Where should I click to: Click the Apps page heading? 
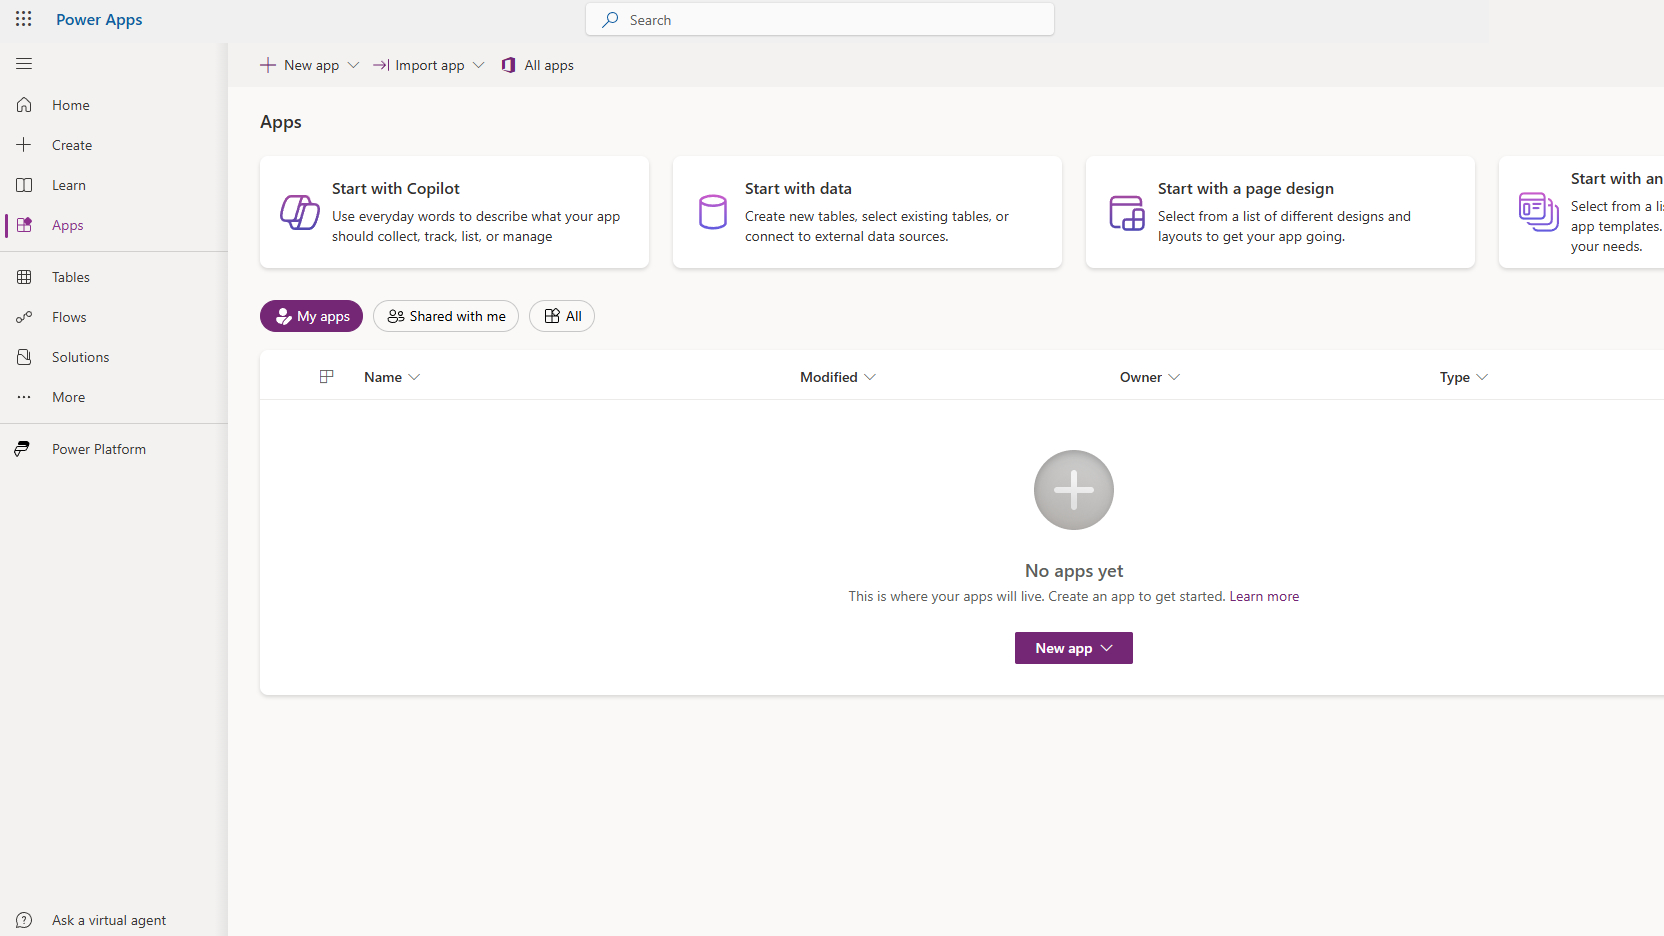281,122
